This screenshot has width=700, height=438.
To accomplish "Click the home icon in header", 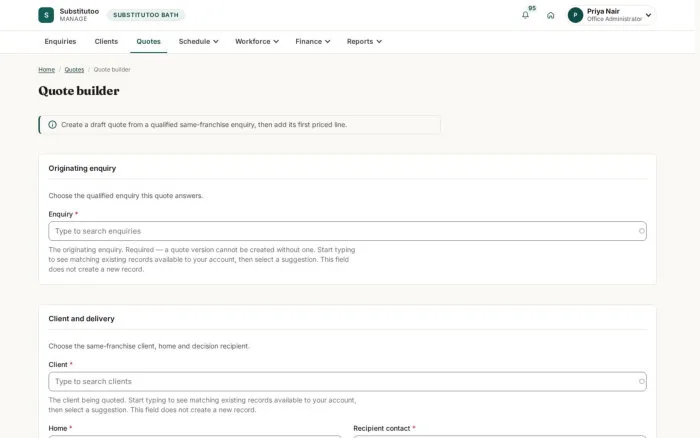I will tap(550, 15).
